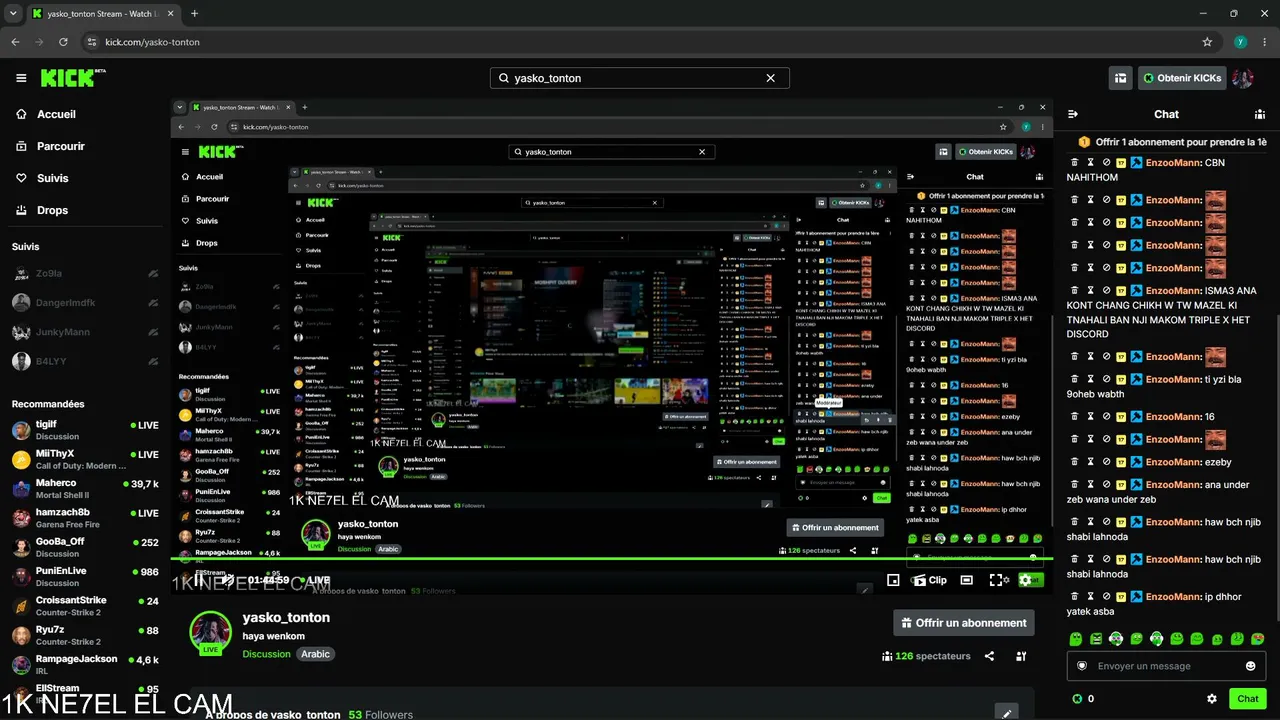
Task: Open the stream tools icon beside share
Action: coord(1021,656)
